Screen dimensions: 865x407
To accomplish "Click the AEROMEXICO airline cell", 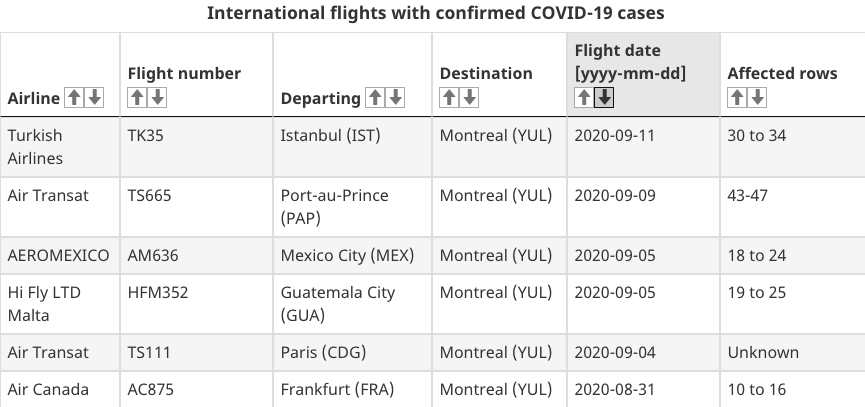I will [x=60, y=256].
